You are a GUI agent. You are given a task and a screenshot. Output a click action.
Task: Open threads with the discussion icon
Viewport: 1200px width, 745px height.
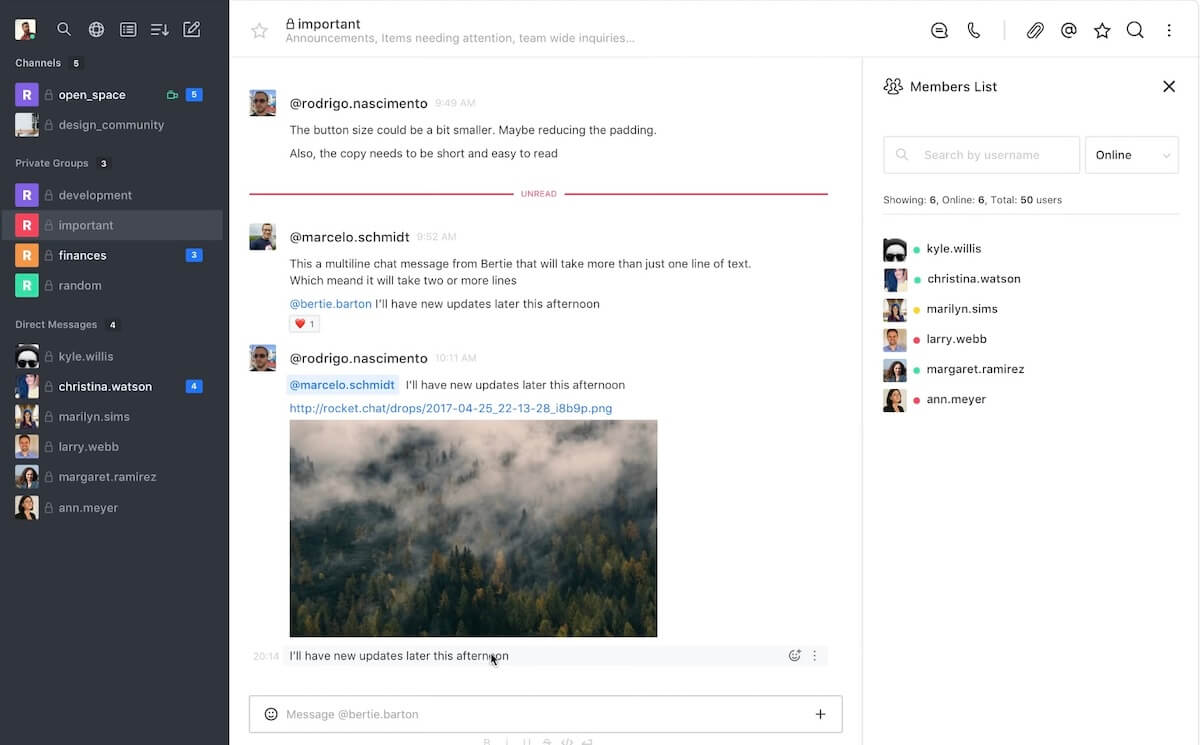point(939,30)
